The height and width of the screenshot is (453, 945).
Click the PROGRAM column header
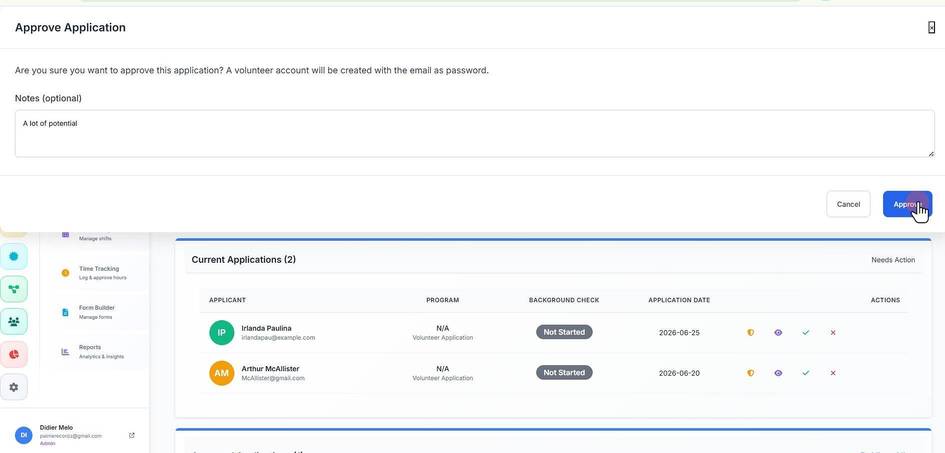point(442,300)
